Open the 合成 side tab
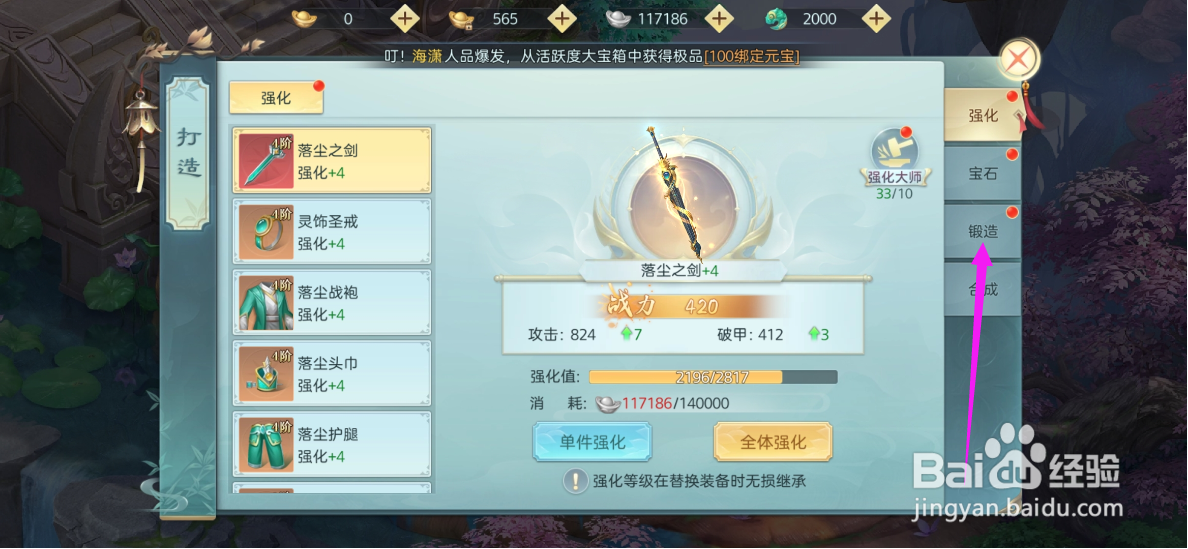Screen dimensions: 1188x549 983,289
